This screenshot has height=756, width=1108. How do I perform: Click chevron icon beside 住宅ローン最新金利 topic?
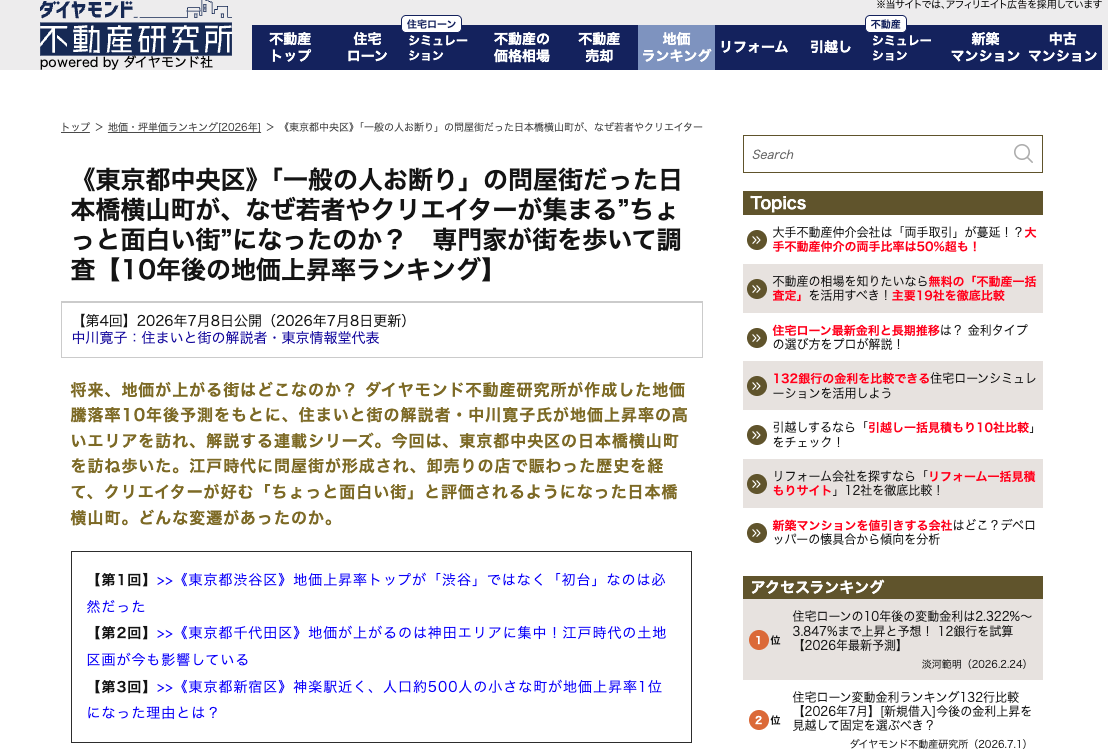[x=756, y=338]
